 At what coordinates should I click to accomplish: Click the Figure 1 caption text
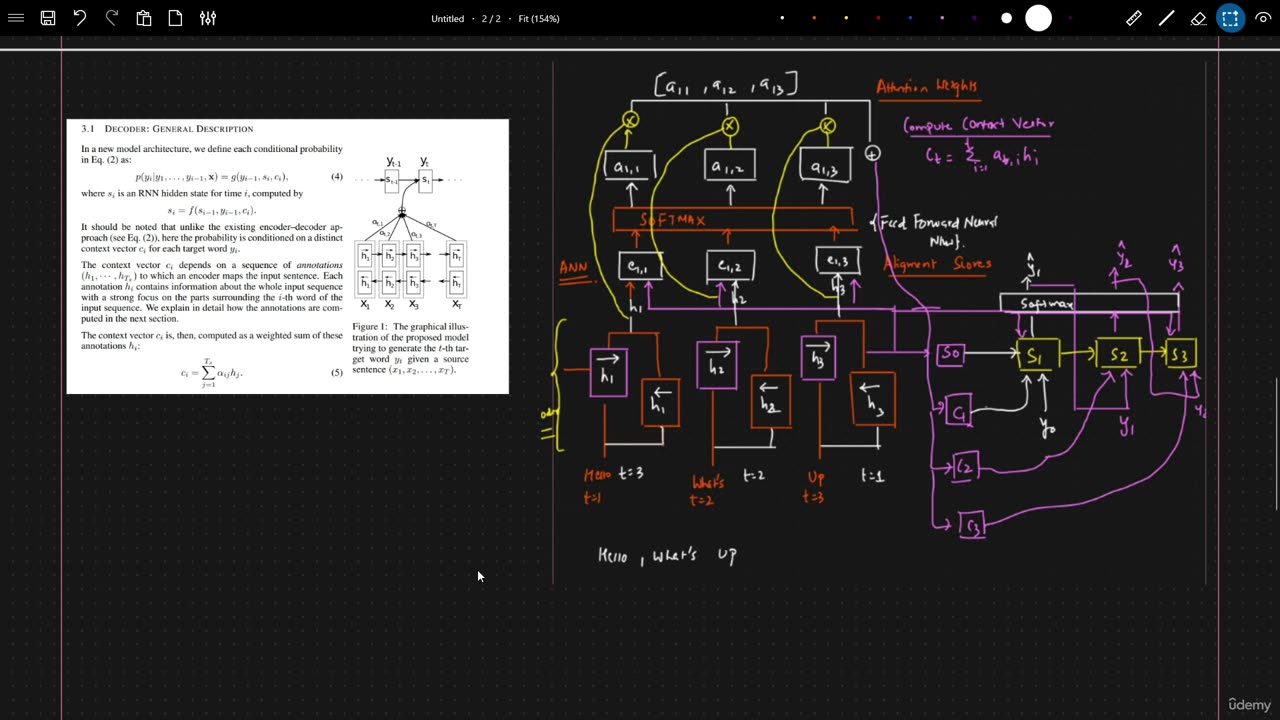coord(410,348)
